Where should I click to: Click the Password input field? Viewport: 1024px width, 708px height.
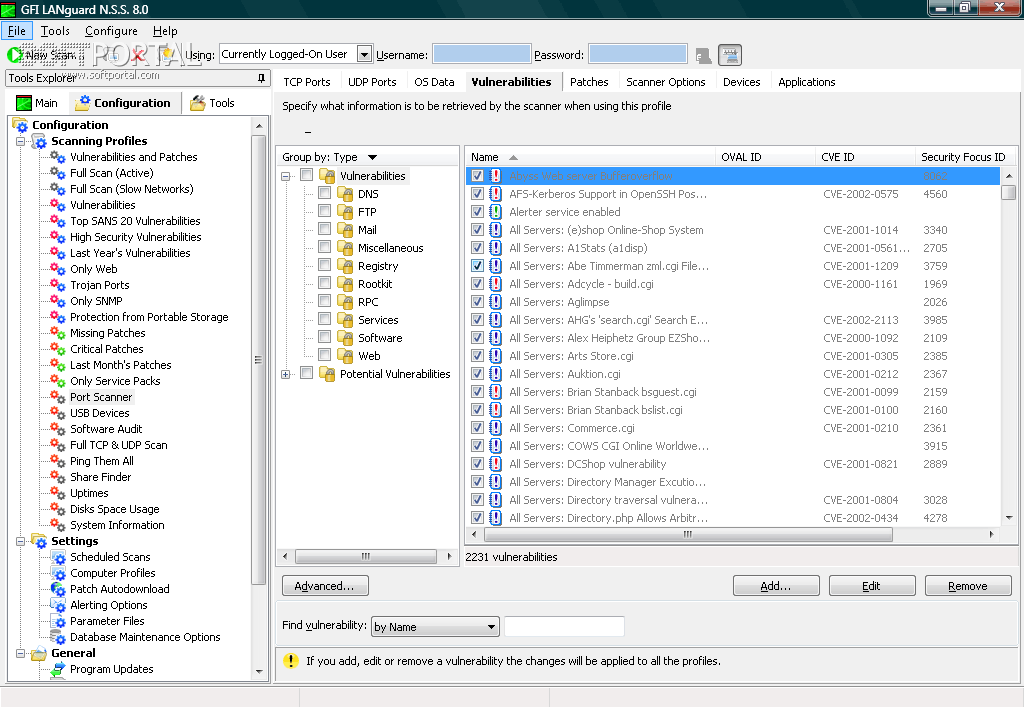coord(637,54)
